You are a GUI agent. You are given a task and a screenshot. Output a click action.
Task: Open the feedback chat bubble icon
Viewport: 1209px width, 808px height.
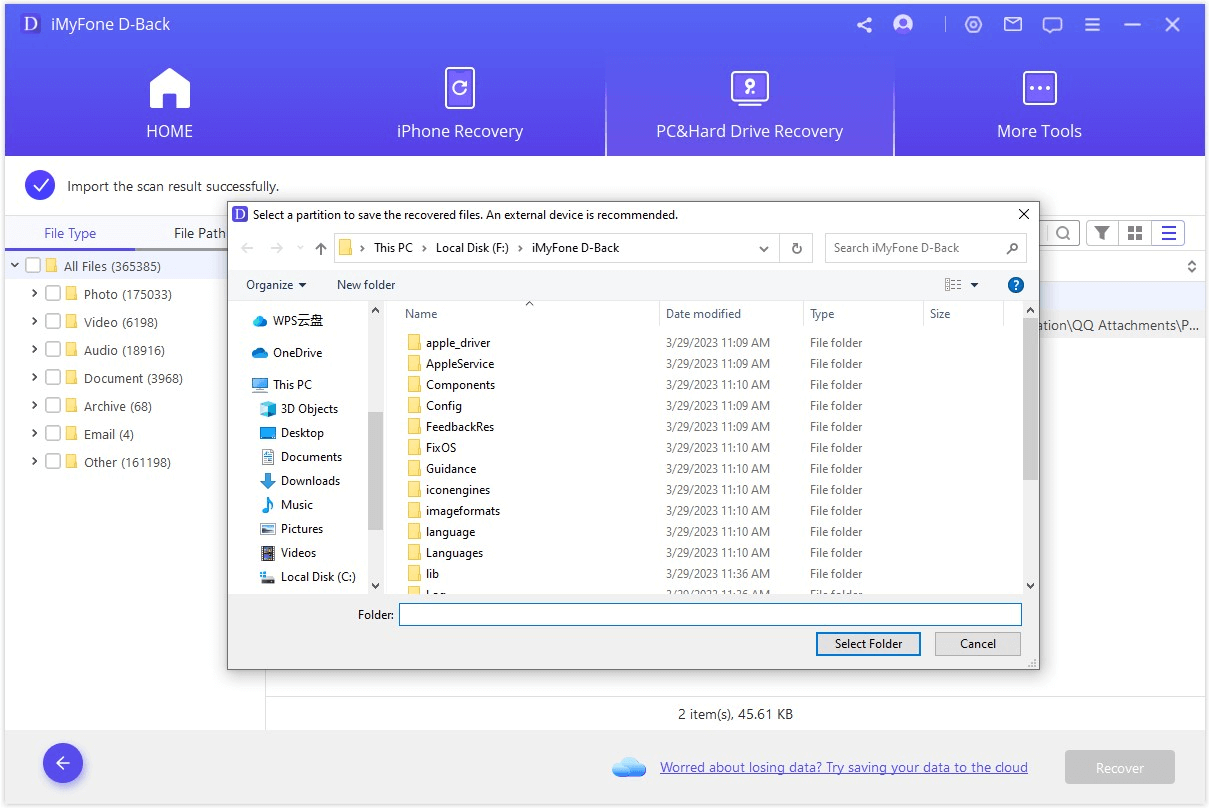pyautogui.click(x=1052, y=25)
